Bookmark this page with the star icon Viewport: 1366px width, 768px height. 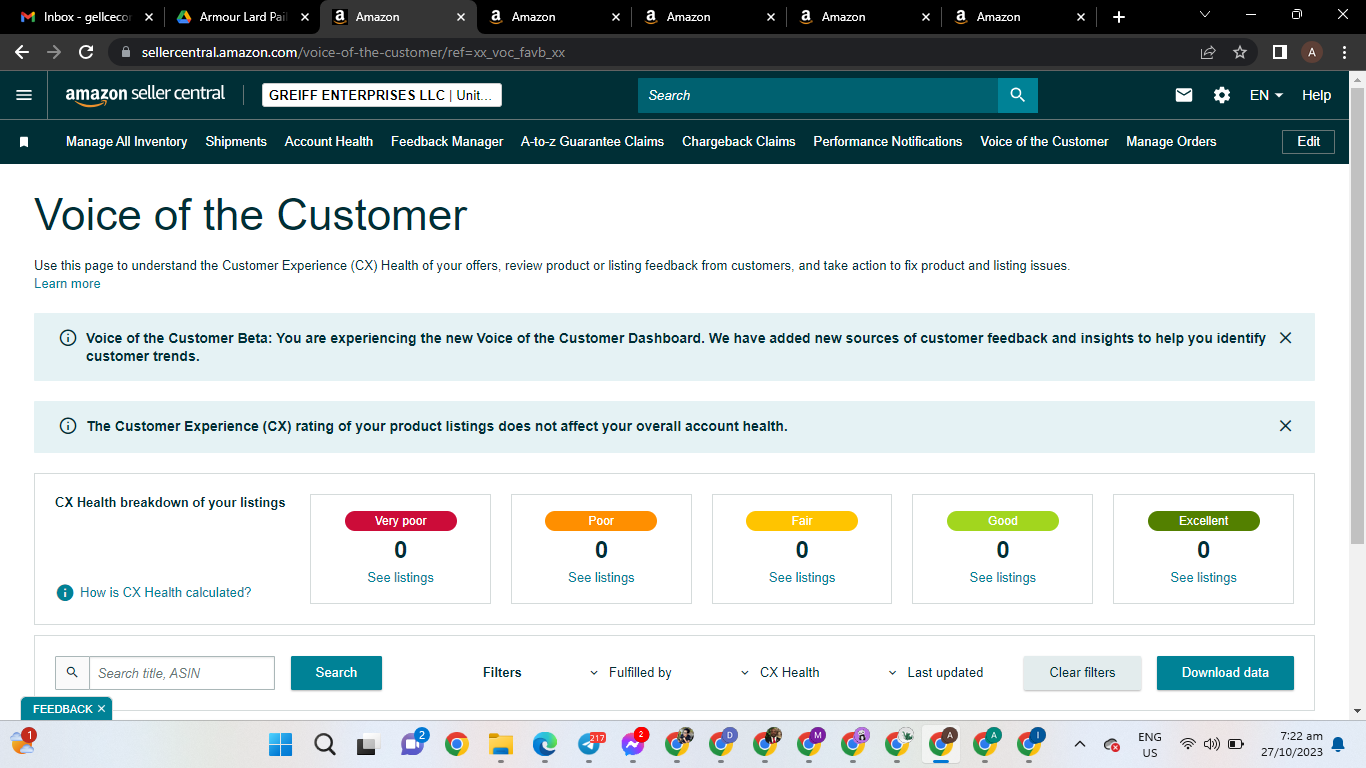[1240, 52]
